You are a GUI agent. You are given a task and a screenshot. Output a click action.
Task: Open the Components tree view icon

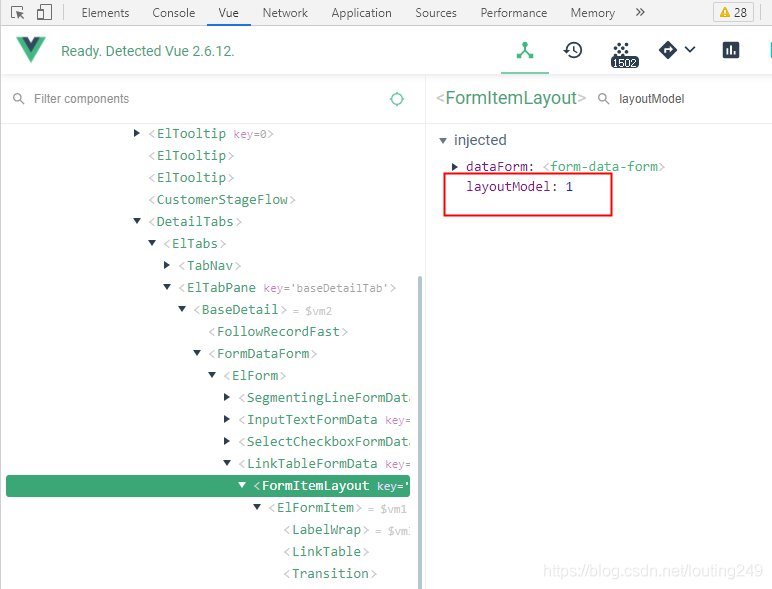pos(525,51)
